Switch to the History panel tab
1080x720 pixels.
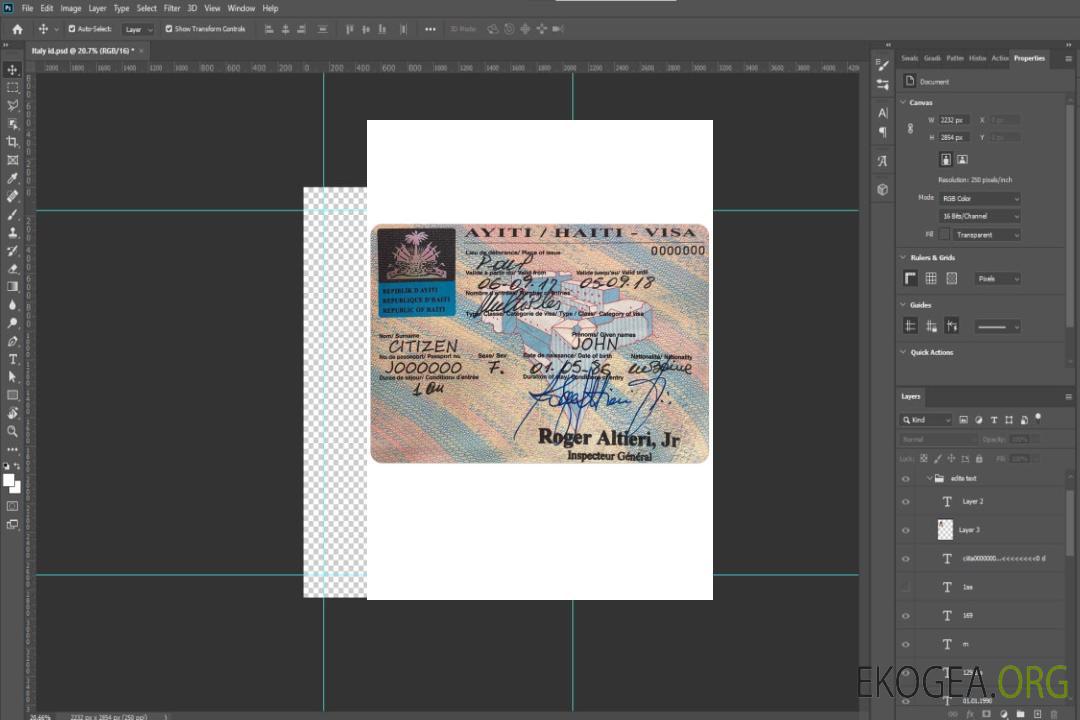tap(977, 59)
